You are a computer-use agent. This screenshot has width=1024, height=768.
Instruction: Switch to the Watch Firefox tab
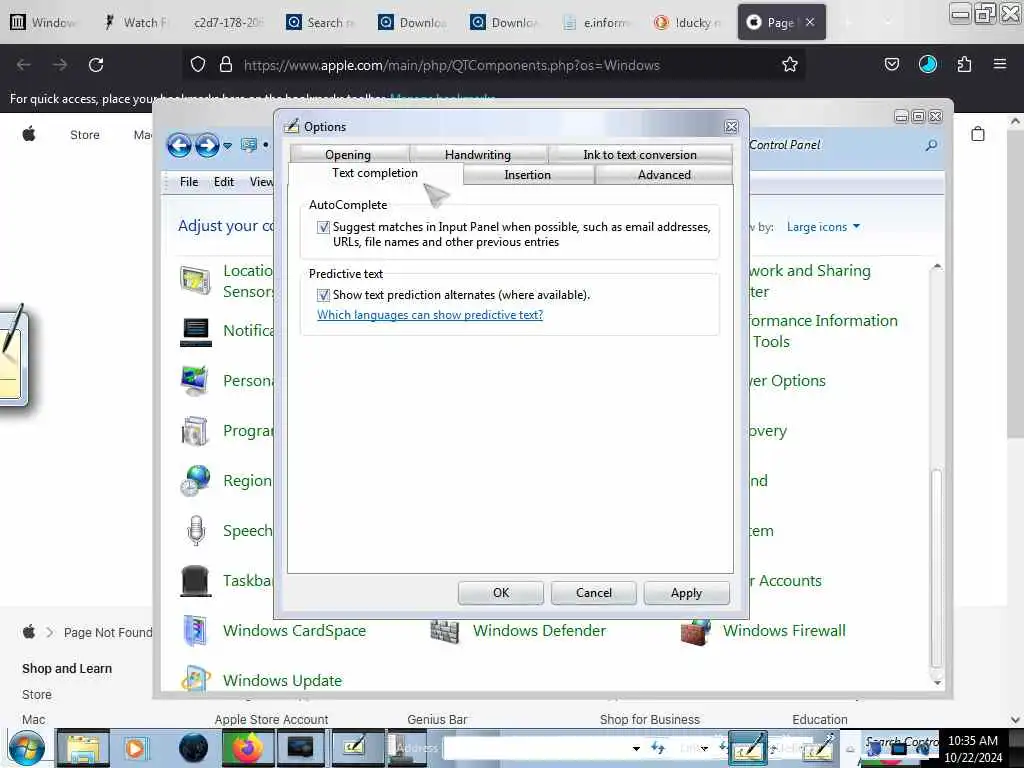(136, 22)
